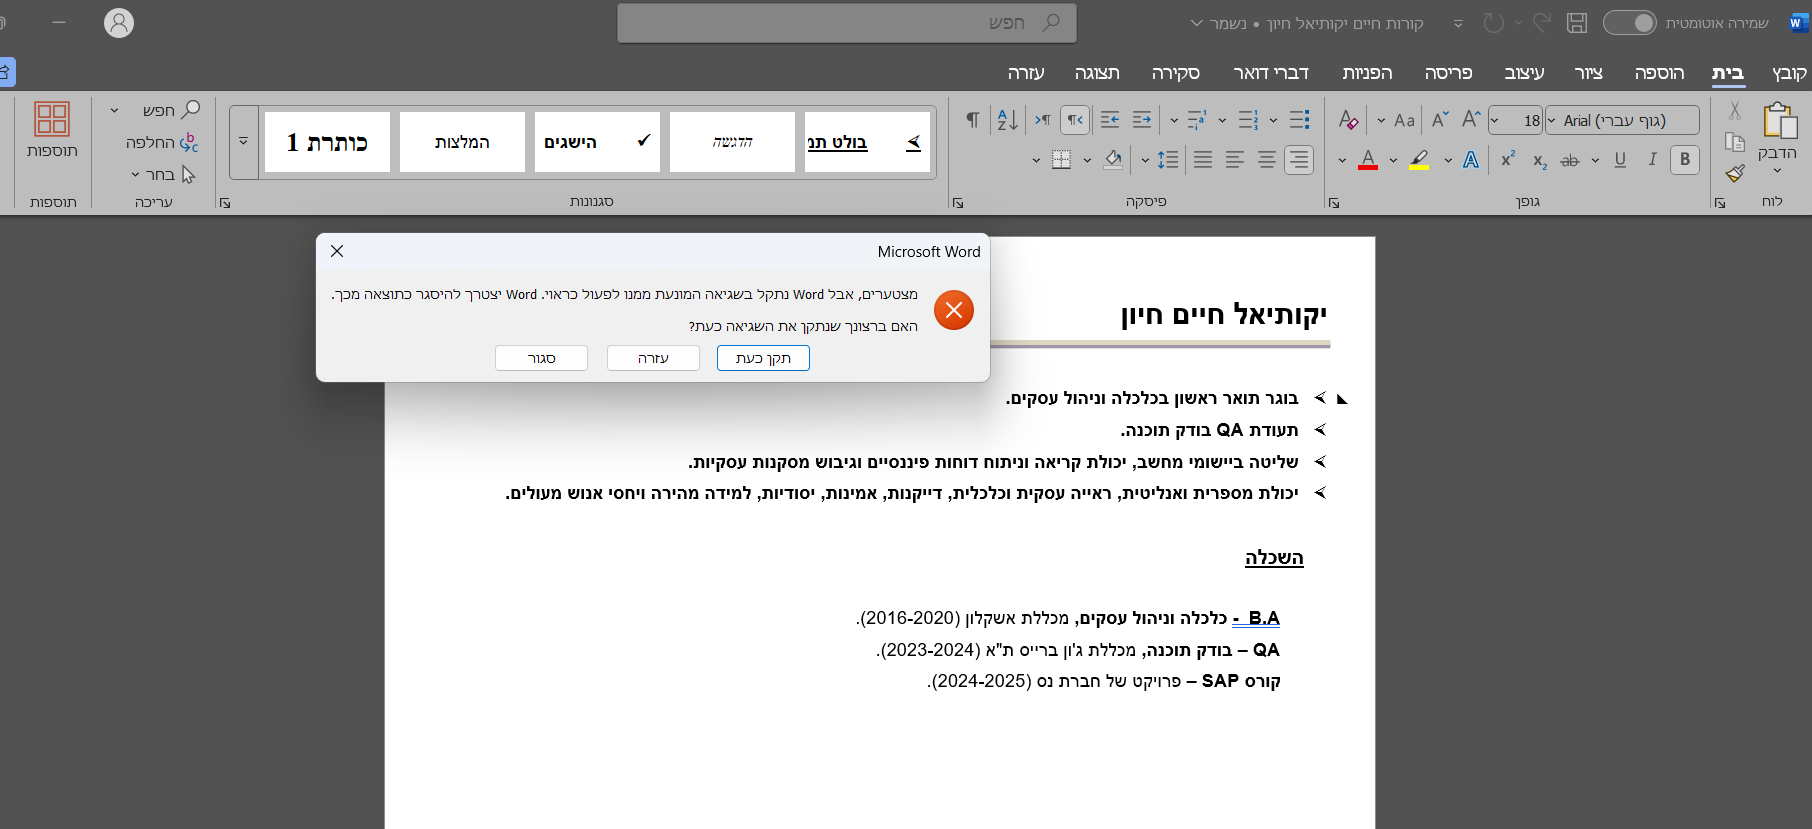Apply the red font color

[1368, 160]
